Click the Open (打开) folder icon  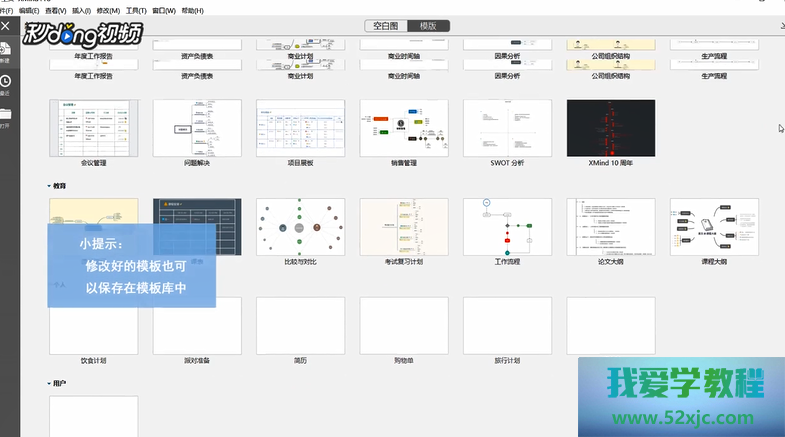[x=6, y=117]
